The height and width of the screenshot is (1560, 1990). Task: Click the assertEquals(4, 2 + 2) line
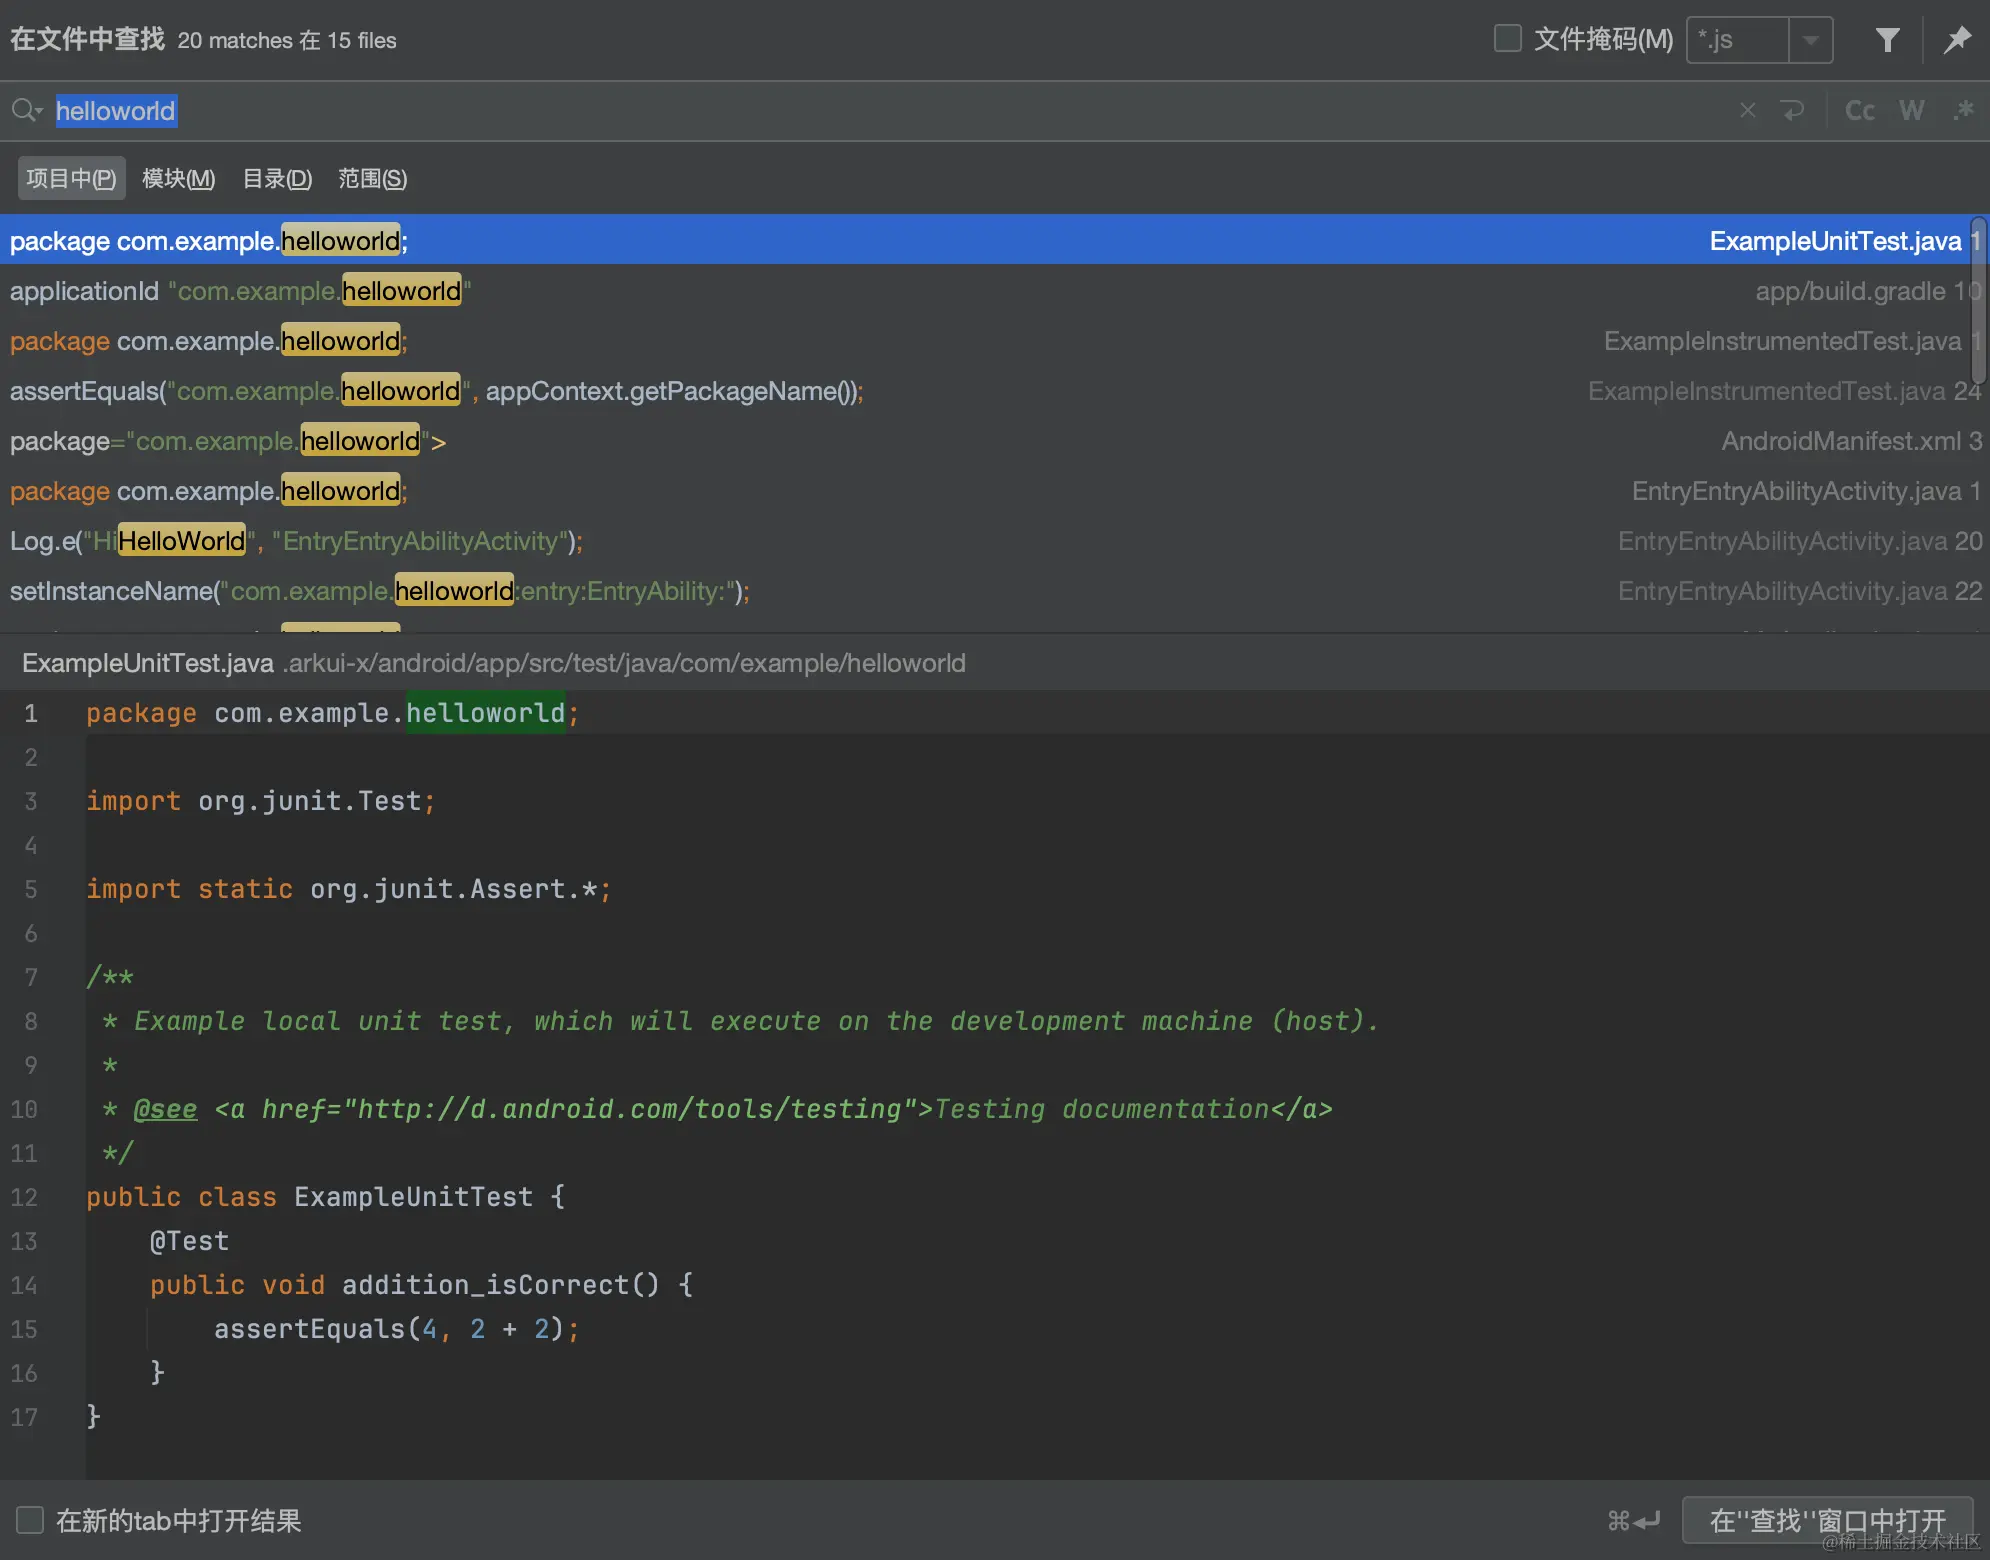click(396, 1328)
